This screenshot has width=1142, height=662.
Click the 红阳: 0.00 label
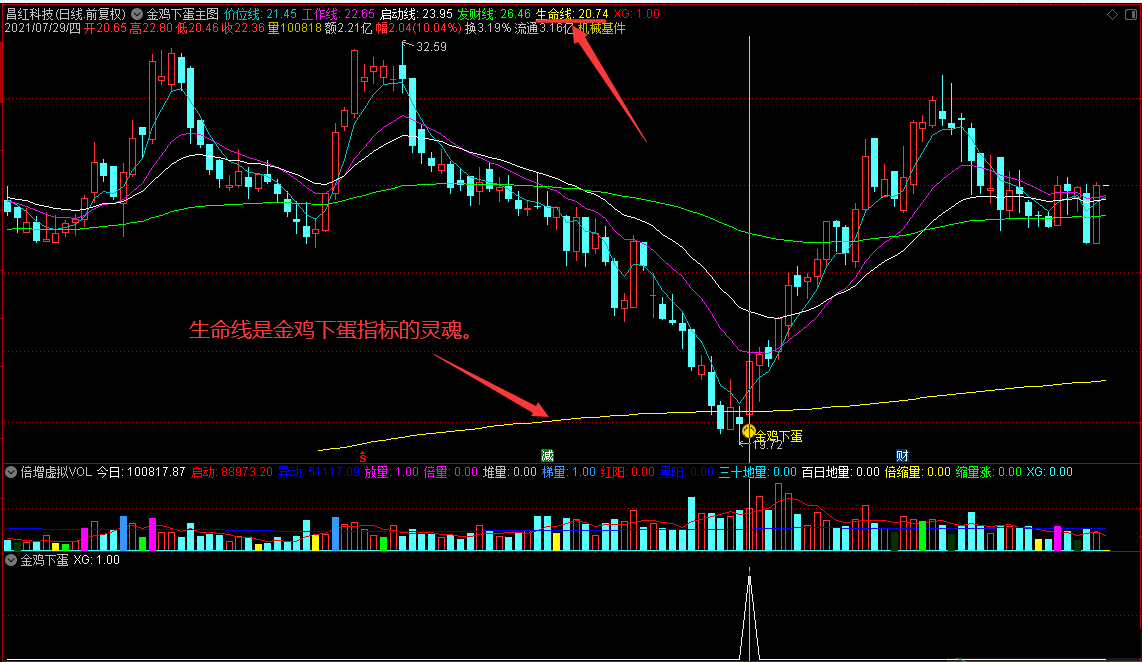[x=628, y=472]
